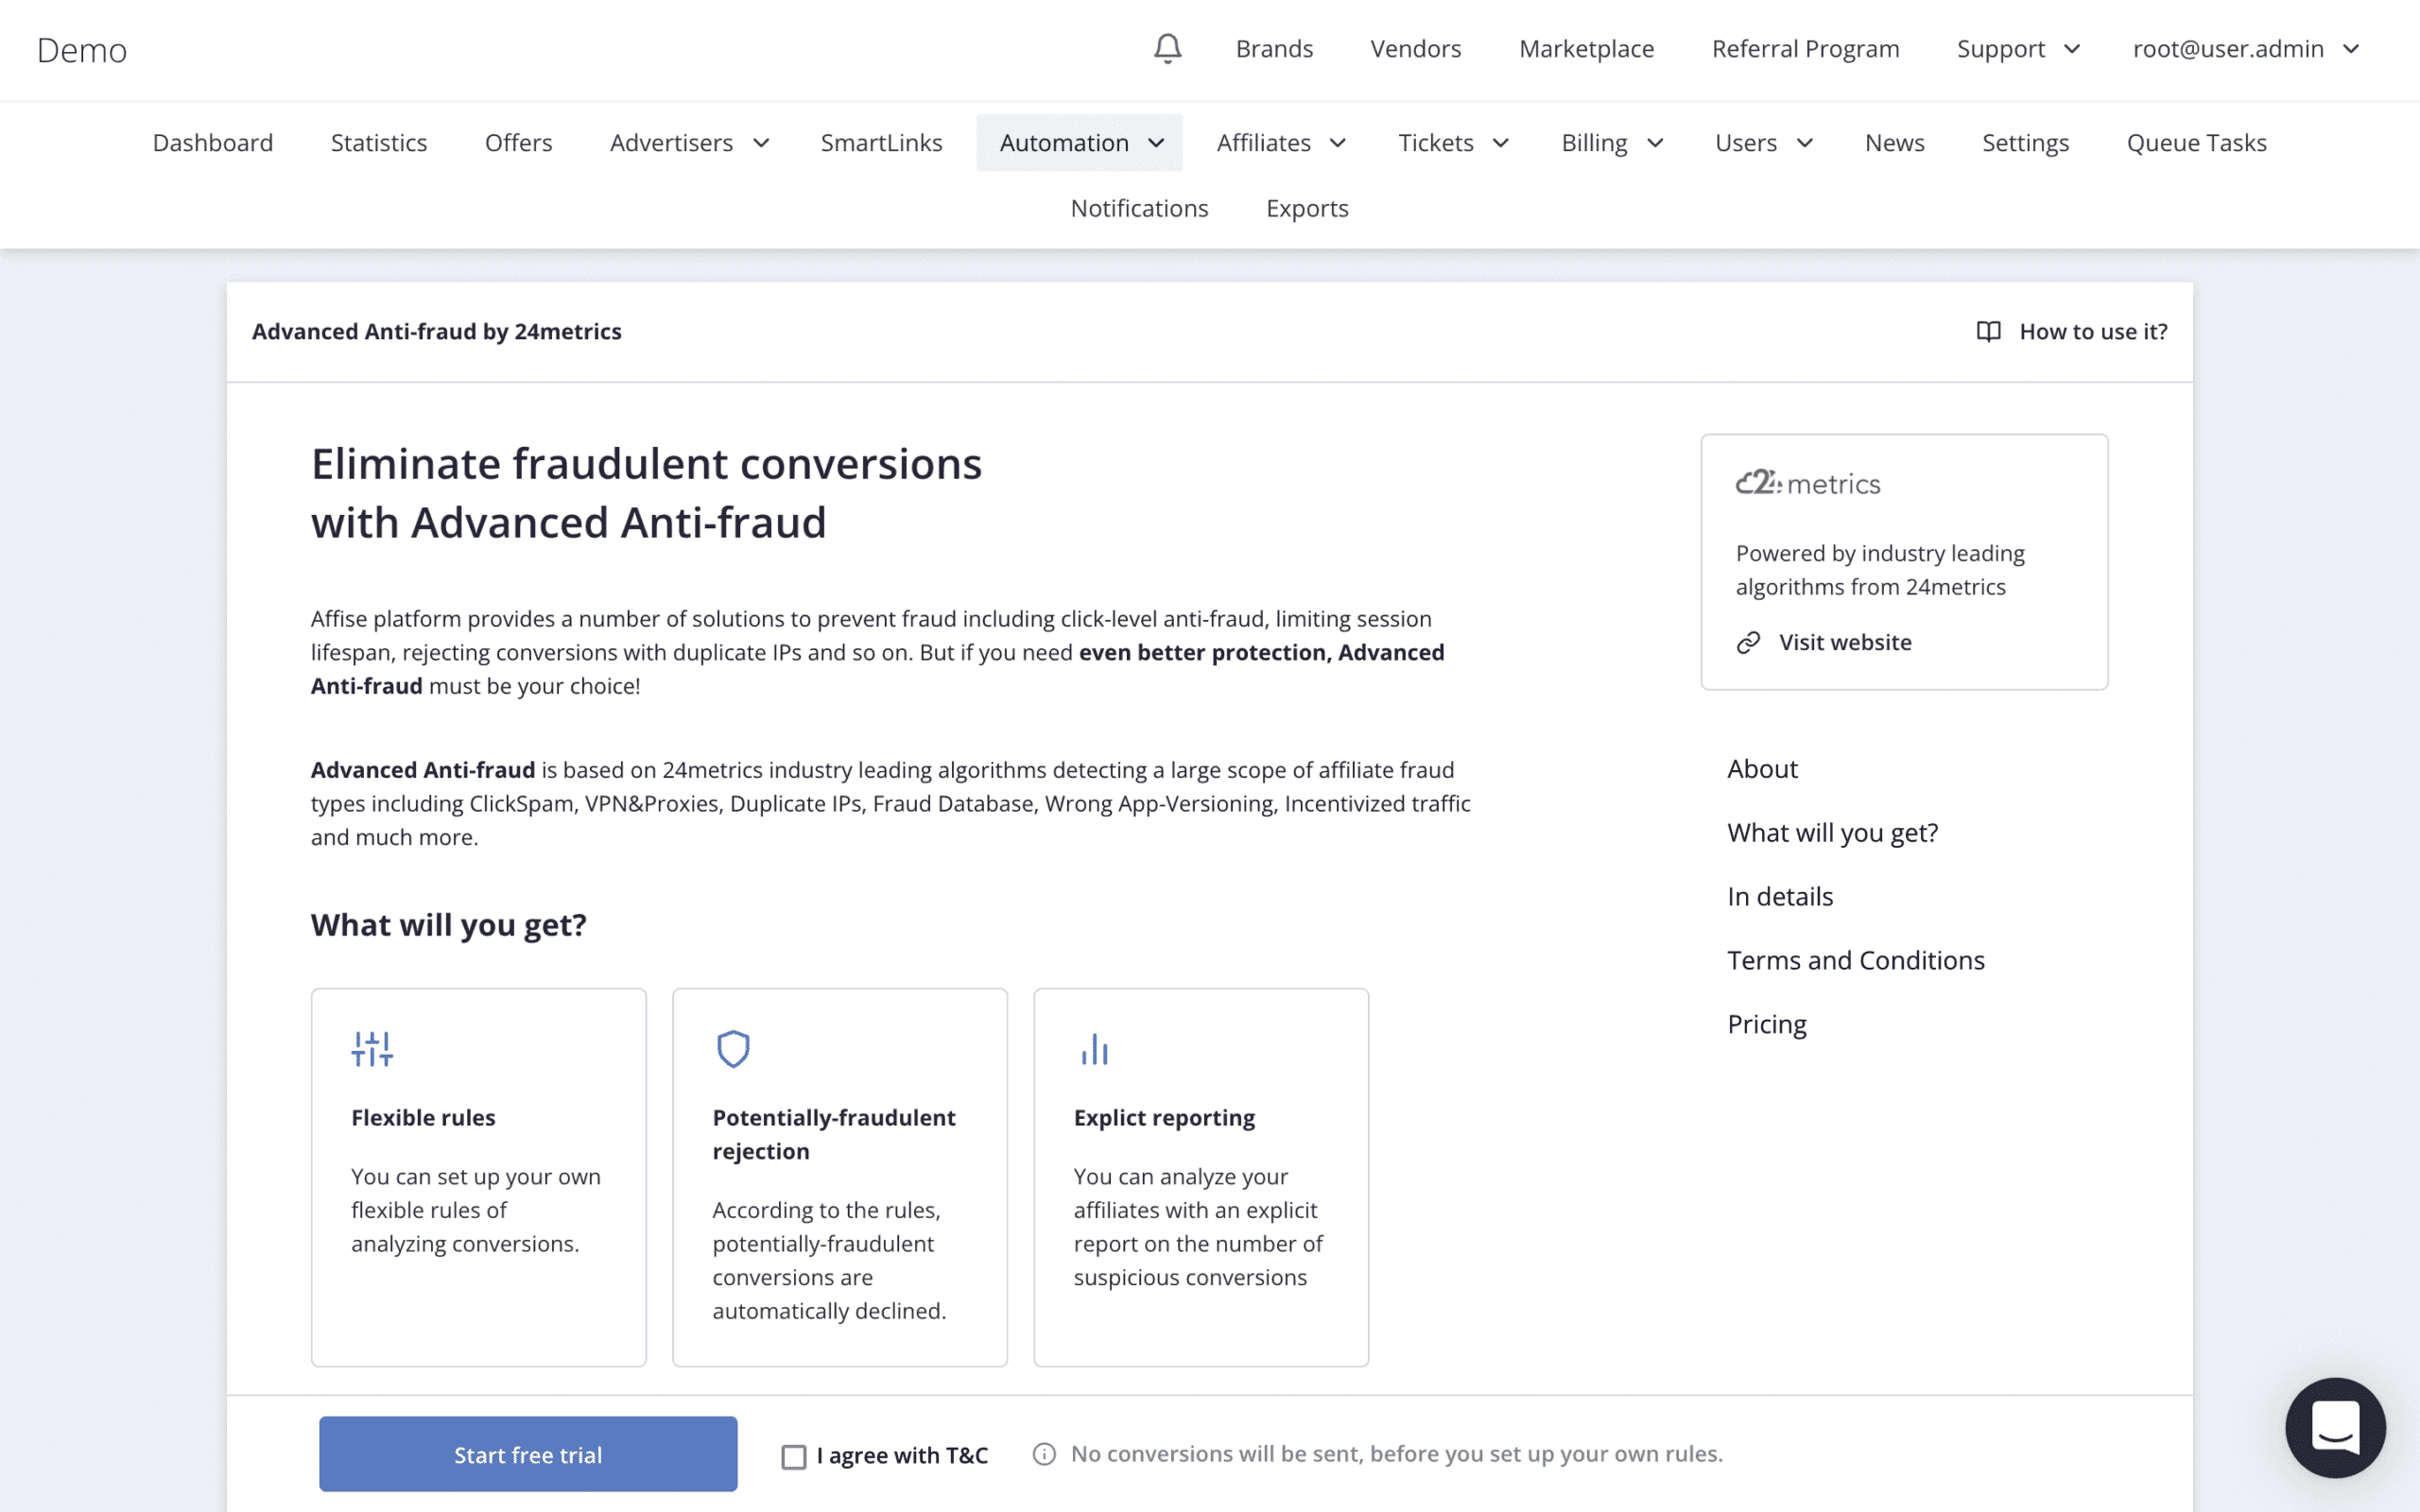Image resolution: width=2420 pixels, height=1512 pixels.
Task: Click the shield icon for fraudulent rejection
Action: tap(732, 1047)
